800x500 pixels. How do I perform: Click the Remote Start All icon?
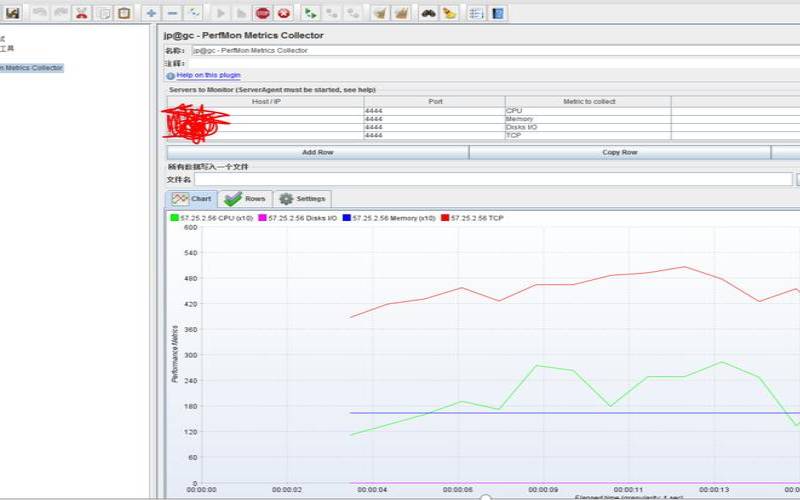pos(310,13)
